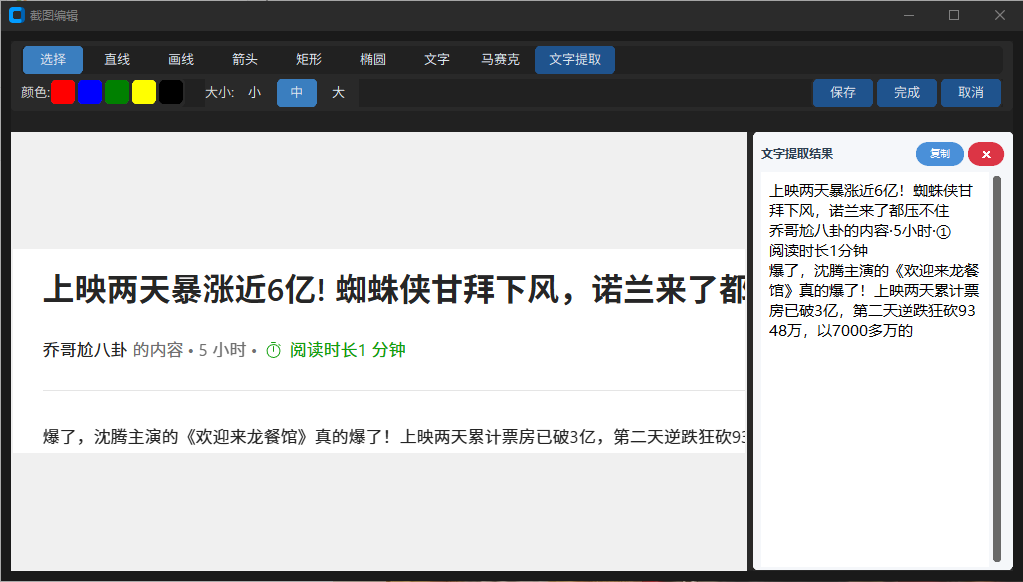
Task: Pick the yellow color swatch
Action: point(144,93)
